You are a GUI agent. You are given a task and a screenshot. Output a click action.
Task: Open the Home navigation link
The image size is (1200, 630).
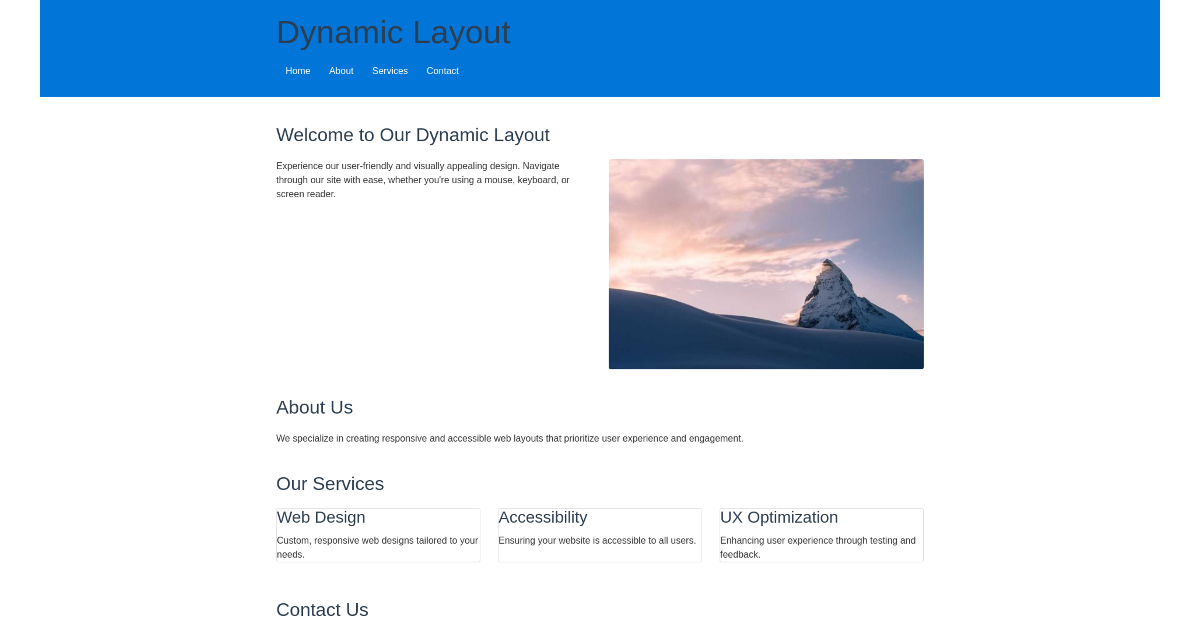[x=297, y=70]
